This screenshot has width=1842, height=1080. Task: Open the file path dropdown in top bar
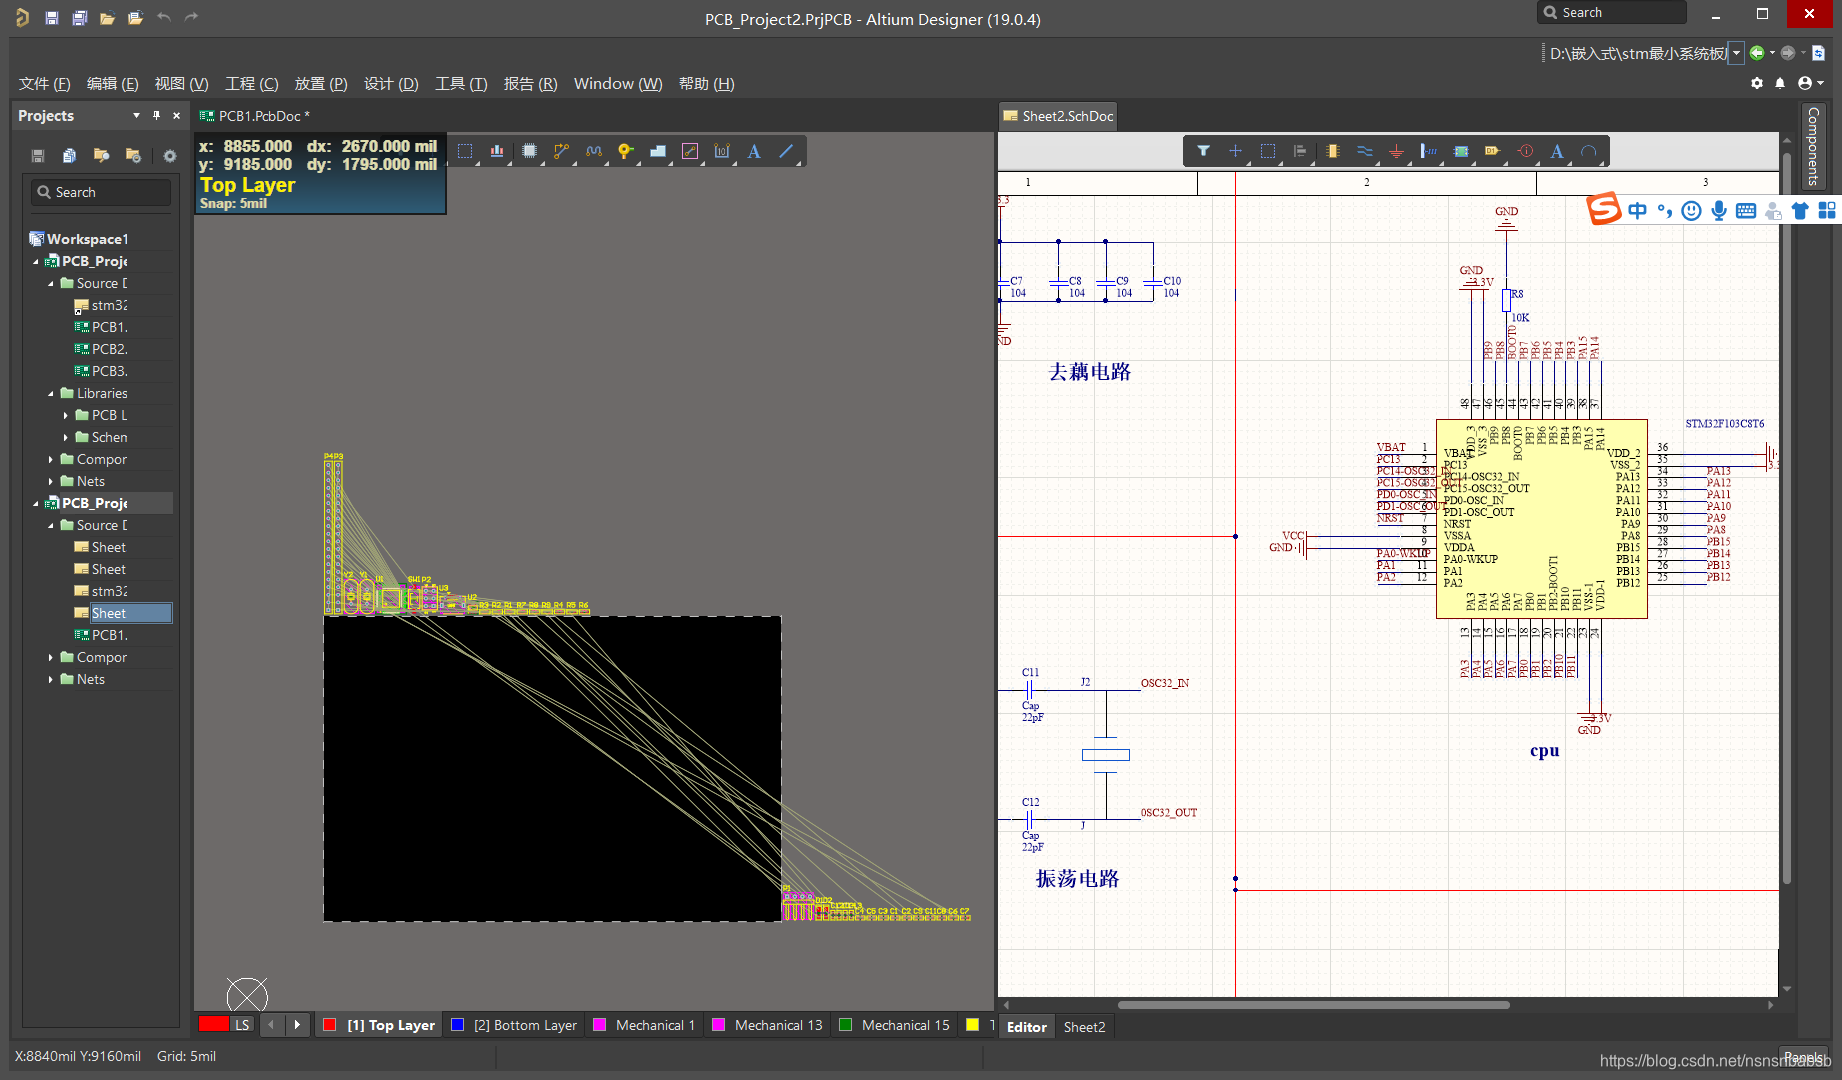pyautogui.click(x=1736, y=53)
